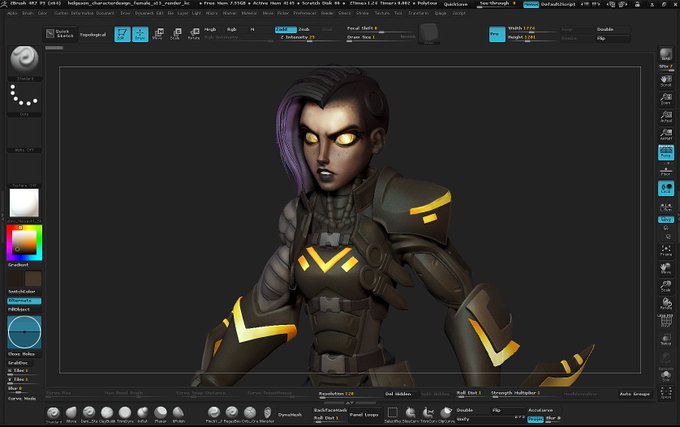
Task: Click the Actual size icon
Action: pyautogui.click(x=666, y=116)
